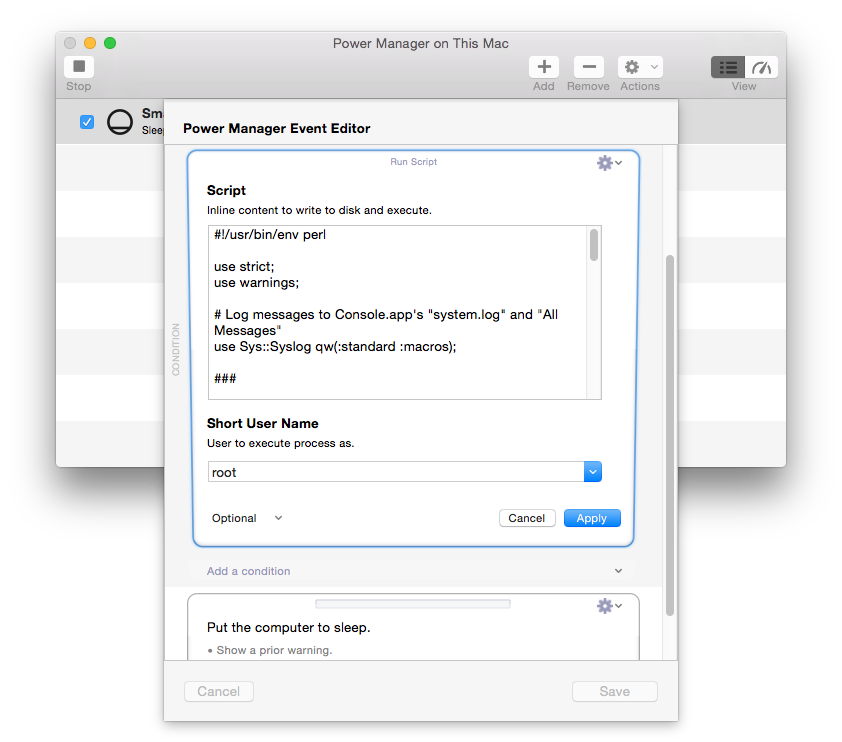Viewport: 842px width, 742px height.
Task: Expand the Optional dropdown
Action: point(247,518)
